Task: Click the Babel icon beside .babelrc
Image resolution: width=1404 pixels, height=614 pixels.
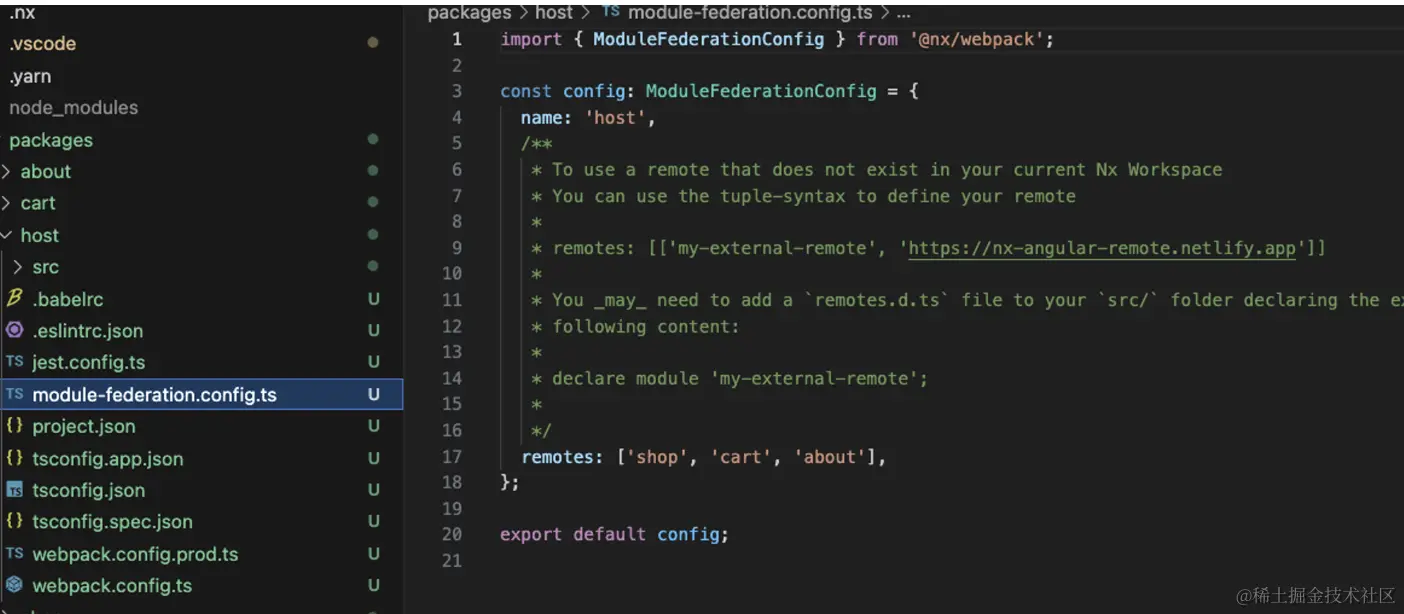Action: (14, 298)
